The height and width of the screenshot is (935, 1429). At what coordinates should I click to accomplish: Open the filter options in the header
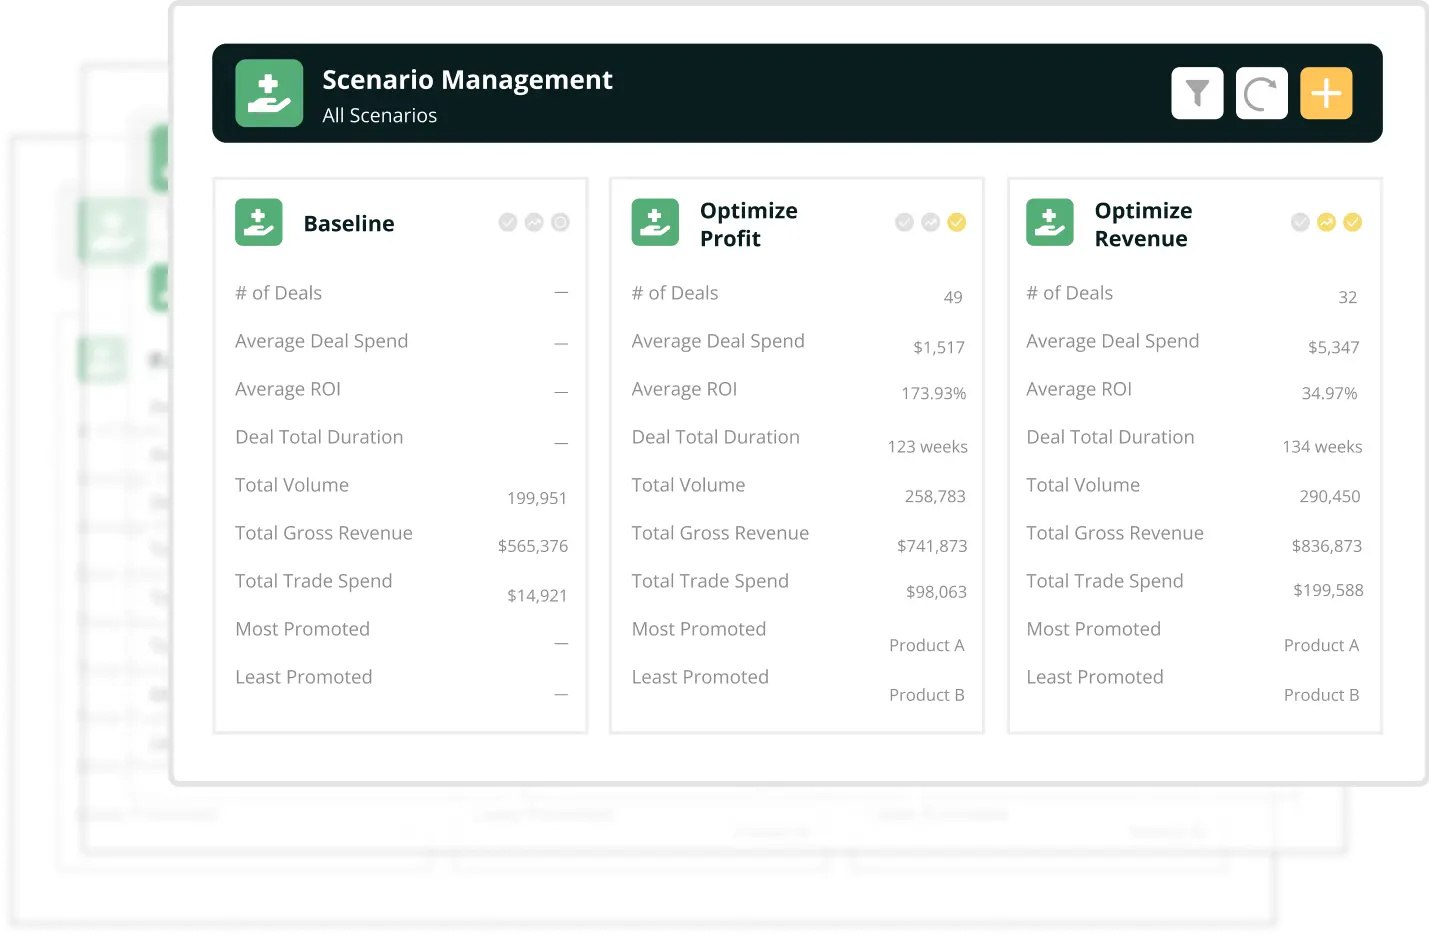(1198, 93)
